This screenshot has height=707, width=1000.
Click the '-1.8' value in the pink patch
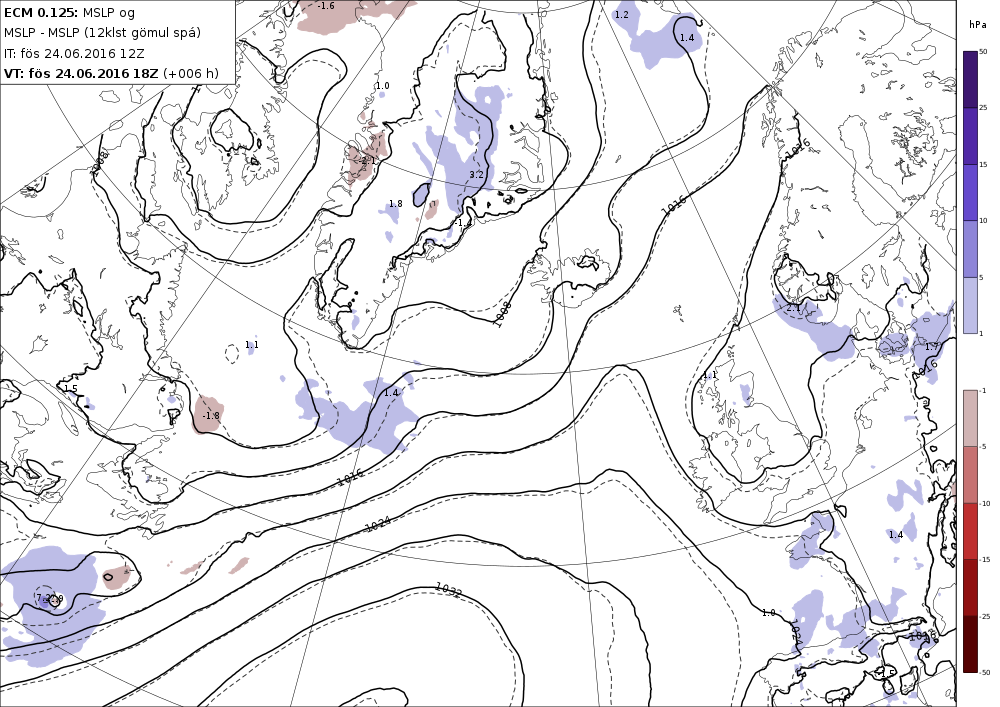tap(210, 416)
